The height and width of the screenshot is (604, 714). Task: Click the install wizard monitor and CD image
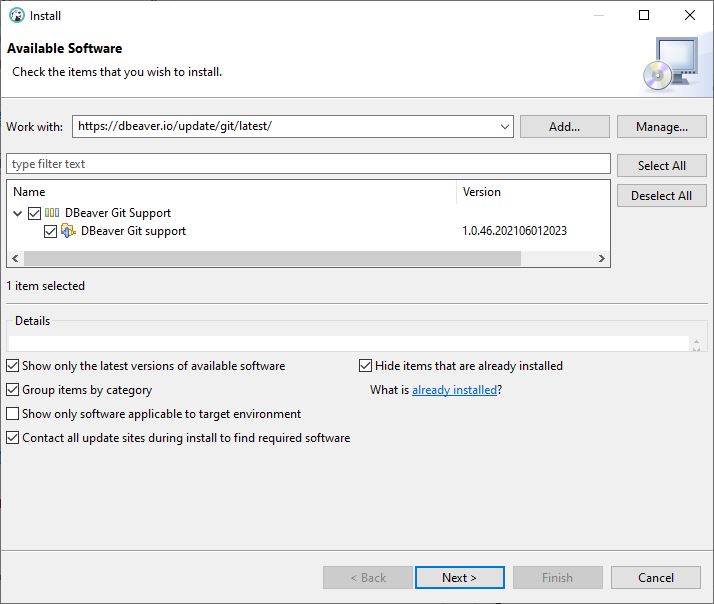[x=671, y=63]
